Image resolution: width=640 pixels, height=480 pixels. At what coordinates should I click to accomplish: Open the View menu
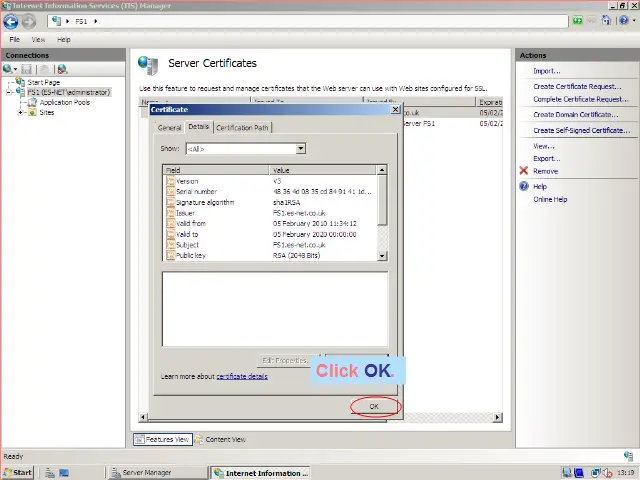[x=38, y=40]
